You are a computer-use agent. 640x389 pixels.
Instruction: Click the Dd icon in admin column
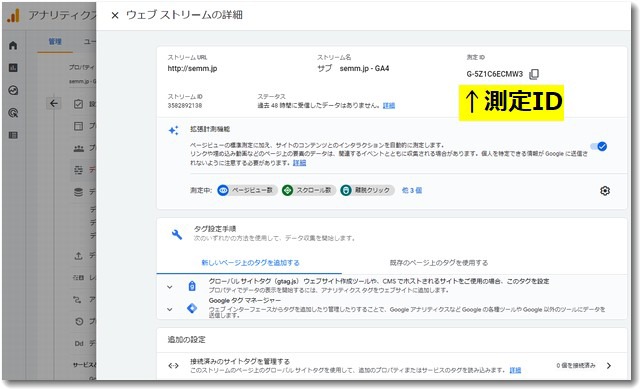tap(79, 344)
